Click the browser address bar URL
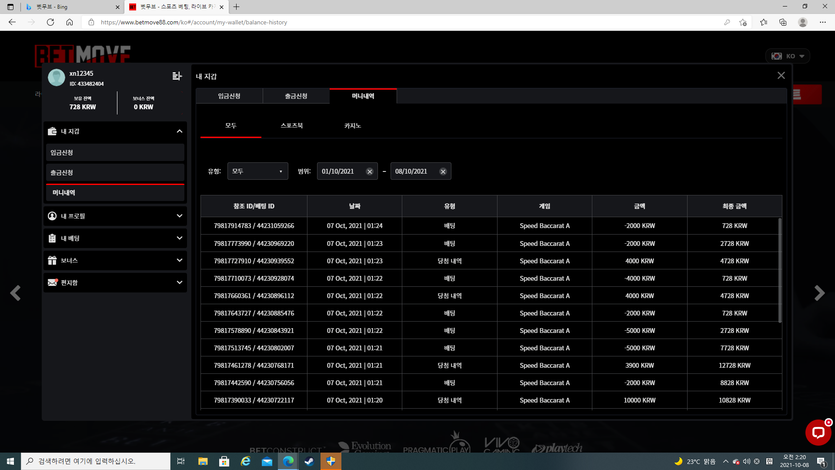The width and height of the screenshot is (835, 470). 194,22
